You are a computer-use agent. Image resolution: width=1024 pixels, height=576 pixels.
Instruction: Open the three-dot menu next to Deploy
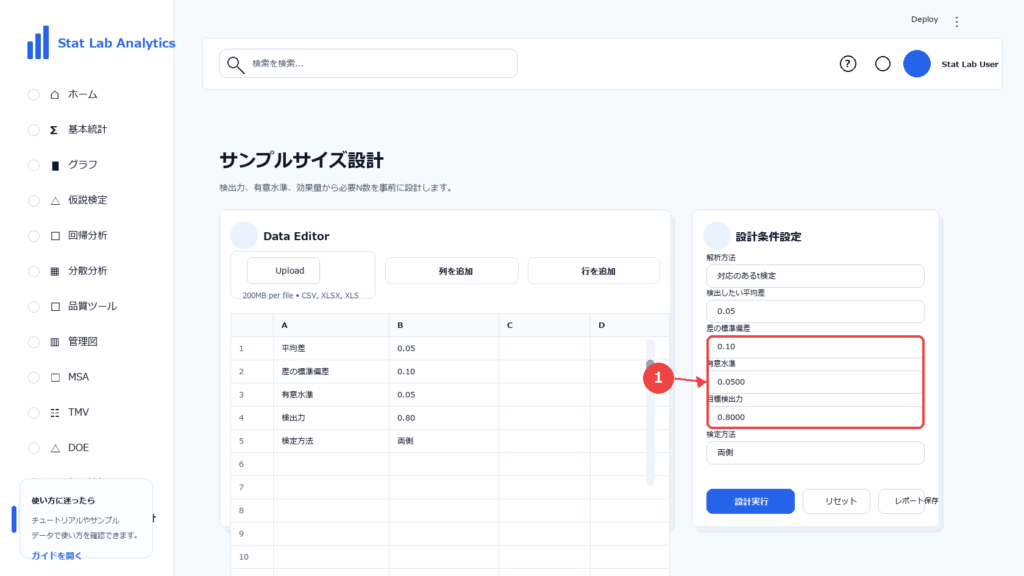coord(957,22)
